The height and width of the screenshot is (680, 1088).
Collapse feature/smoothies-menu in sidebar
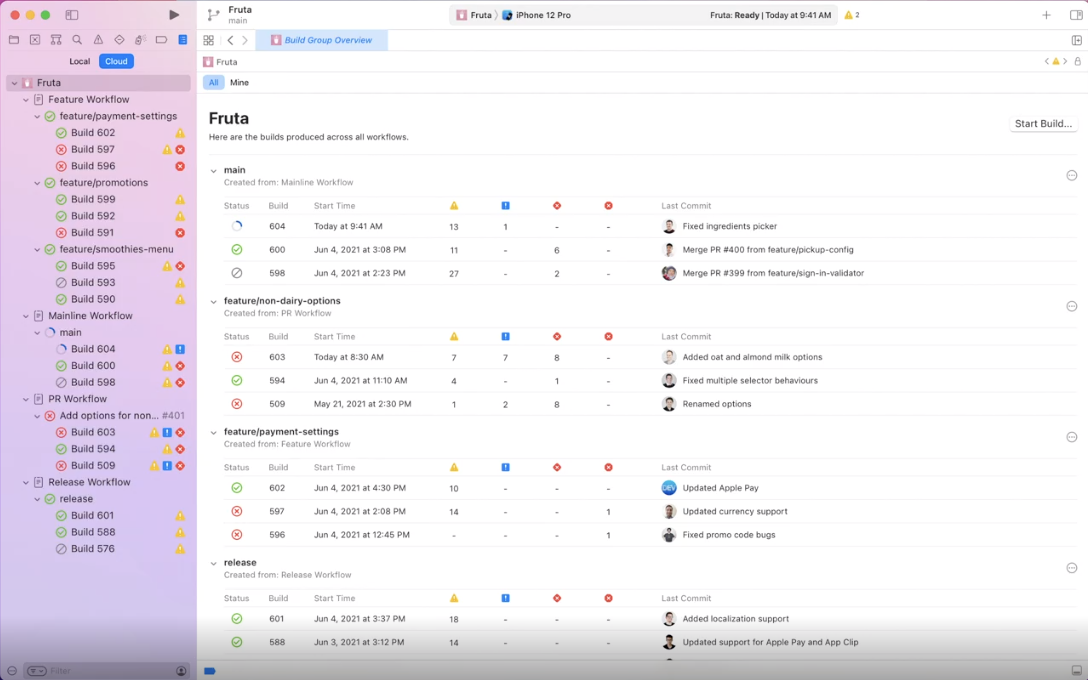pyautogui.click(x=37, y=249)
